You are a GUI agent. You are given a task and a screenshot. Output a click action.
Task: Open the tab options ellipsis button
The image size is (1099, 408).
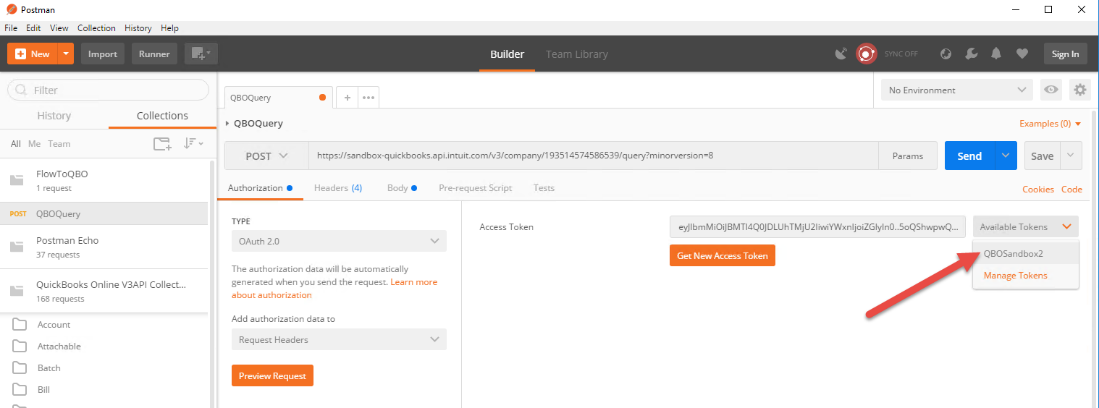[369, 98]
